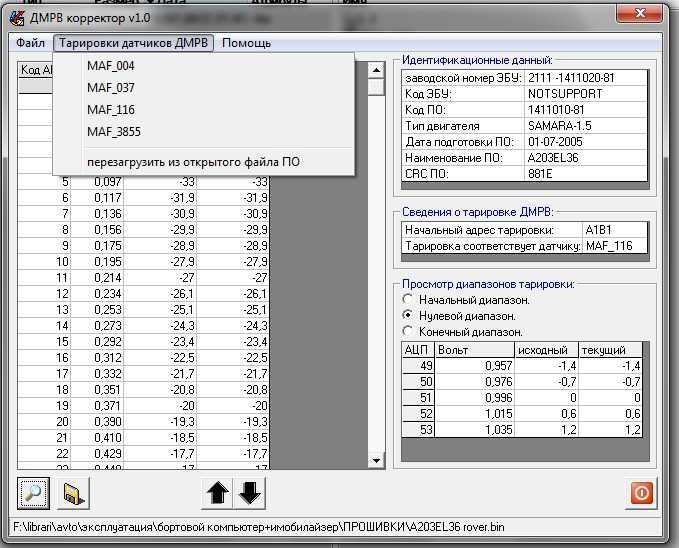Click текущий column header
Viewport: 679px width, 548px height.
tap(611, 350)
